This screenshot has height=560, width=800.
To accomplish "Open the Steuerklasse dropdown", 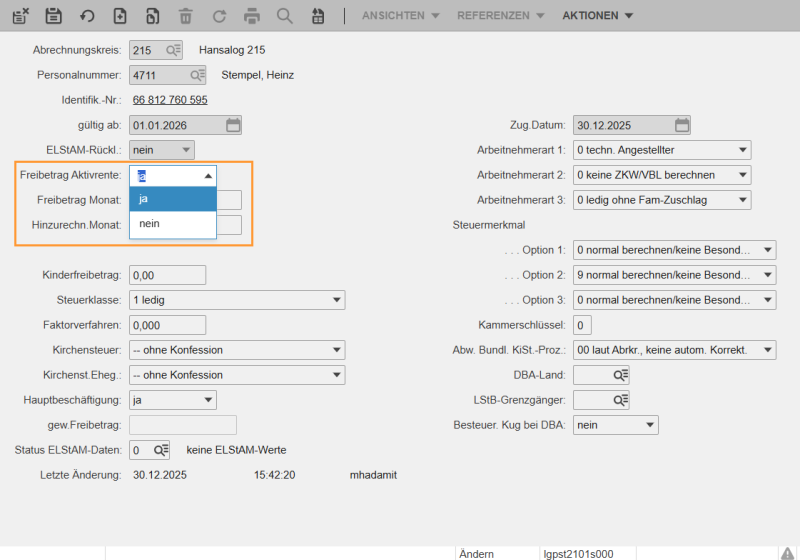I will [337, 300].
